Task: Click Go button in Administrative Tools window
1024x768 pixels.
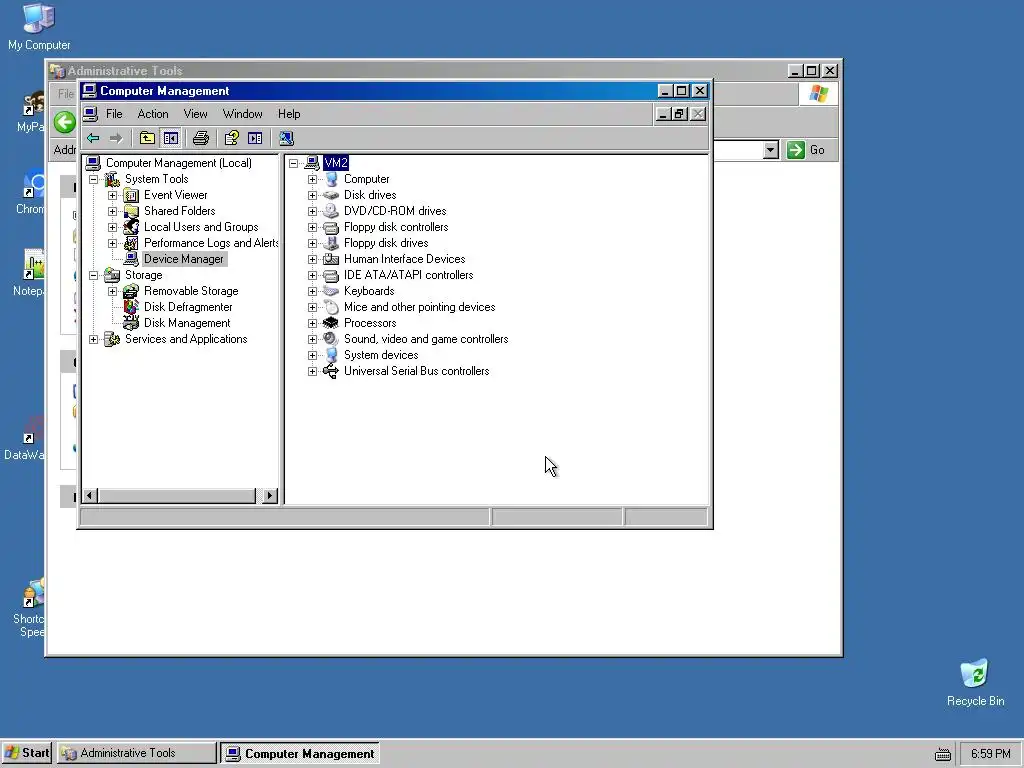Action: tap(806, 150)
